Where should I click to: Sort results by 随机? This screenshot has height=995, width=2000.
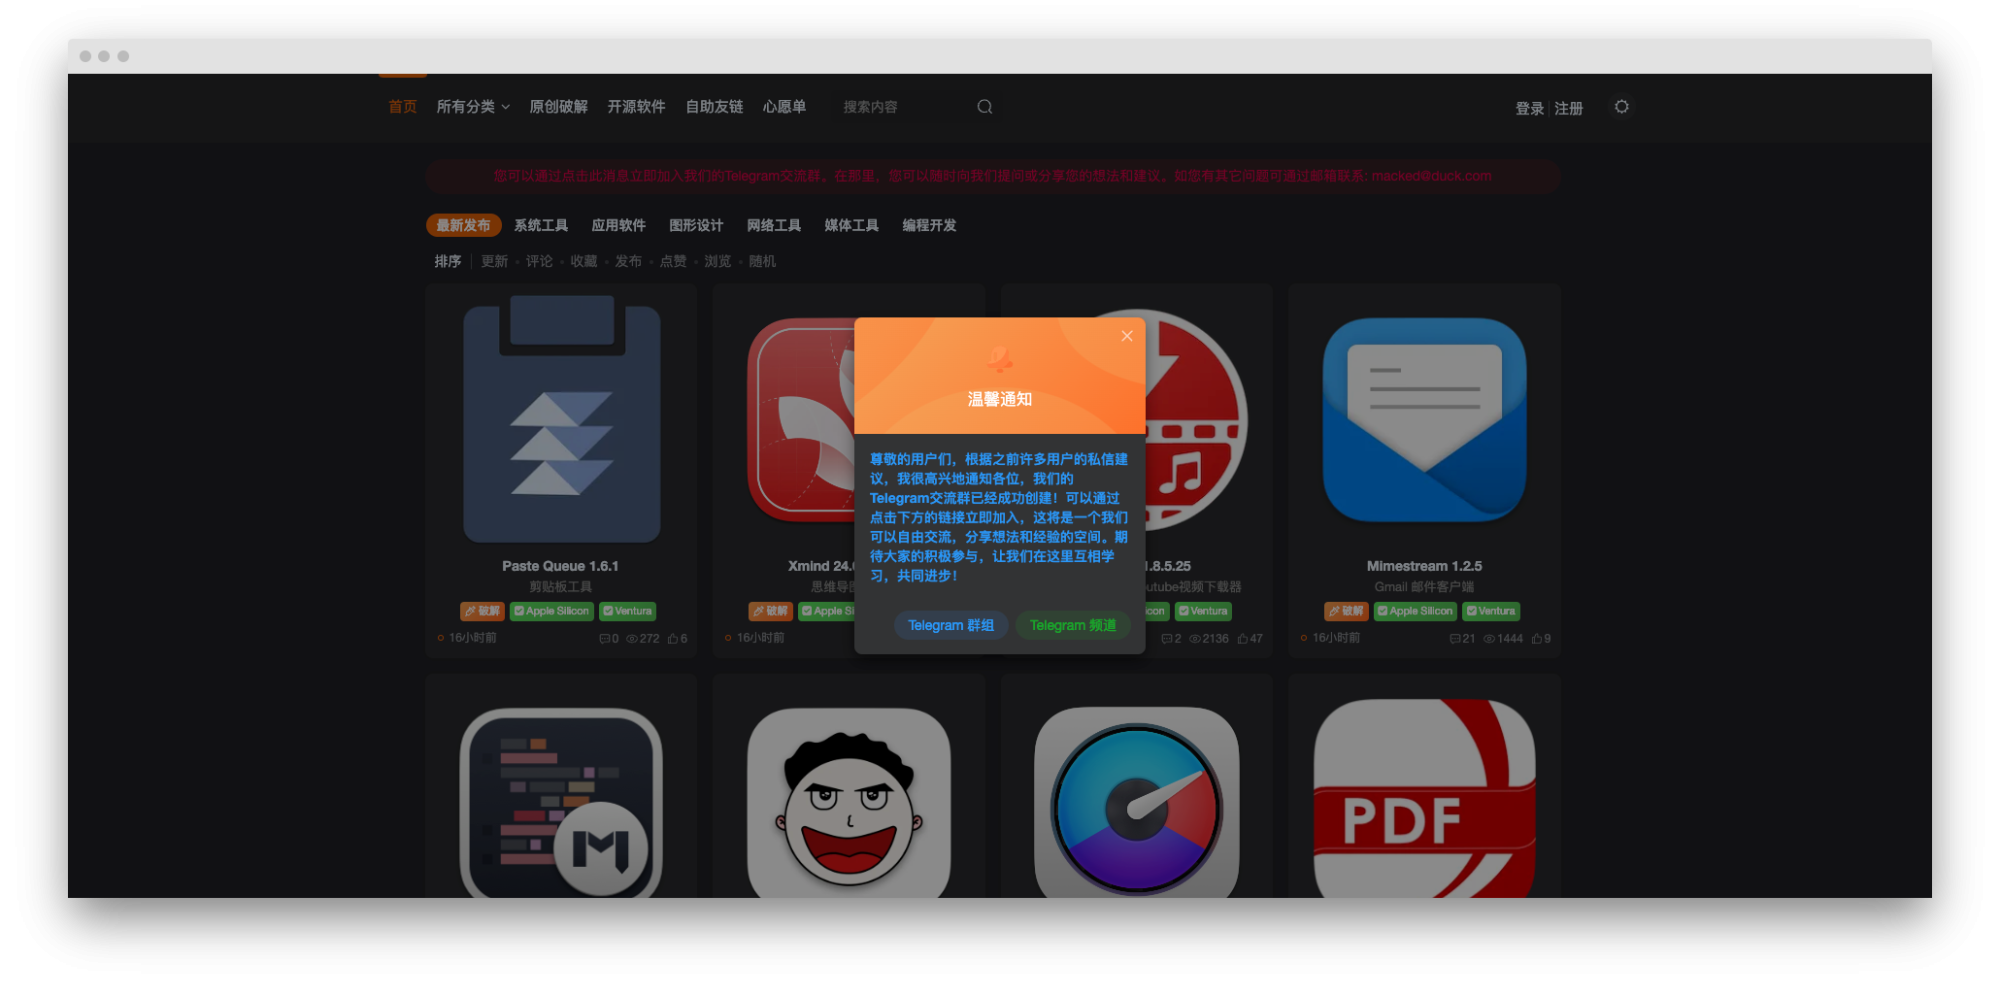(761, 261)
